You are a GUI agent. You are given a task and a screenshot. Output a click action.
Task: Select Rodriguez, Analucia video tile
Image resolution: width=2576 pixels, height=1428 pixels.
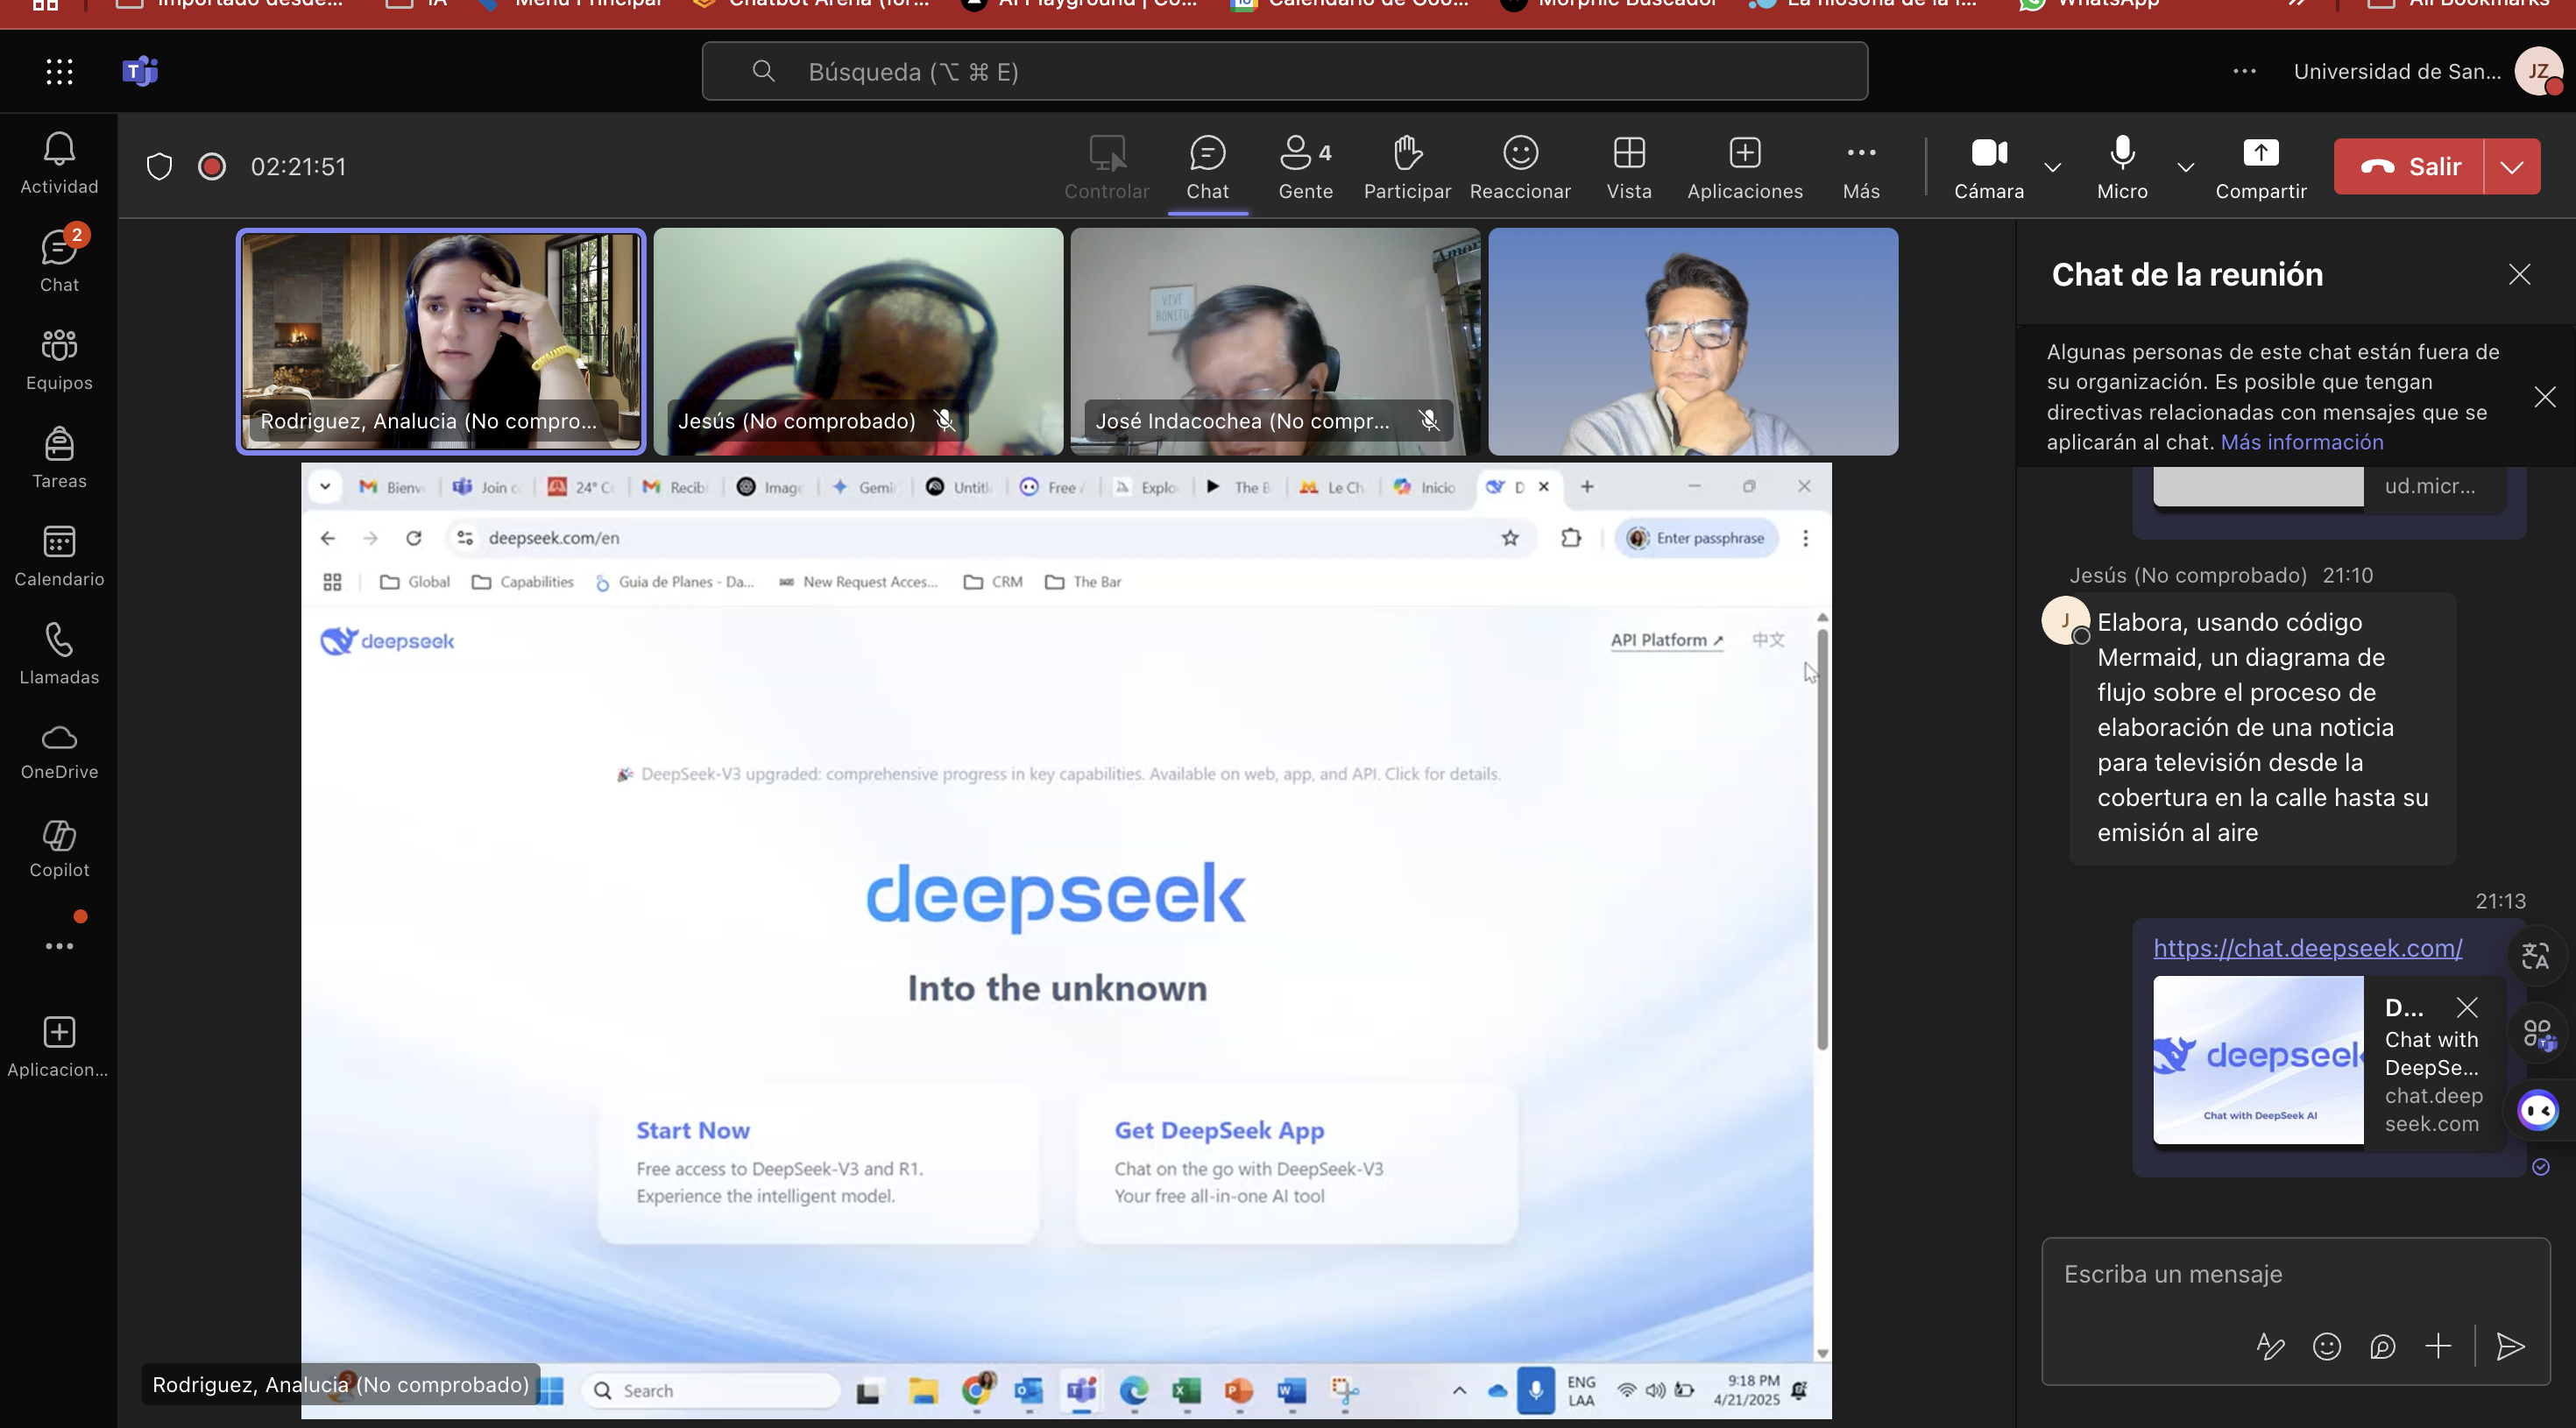441,341
